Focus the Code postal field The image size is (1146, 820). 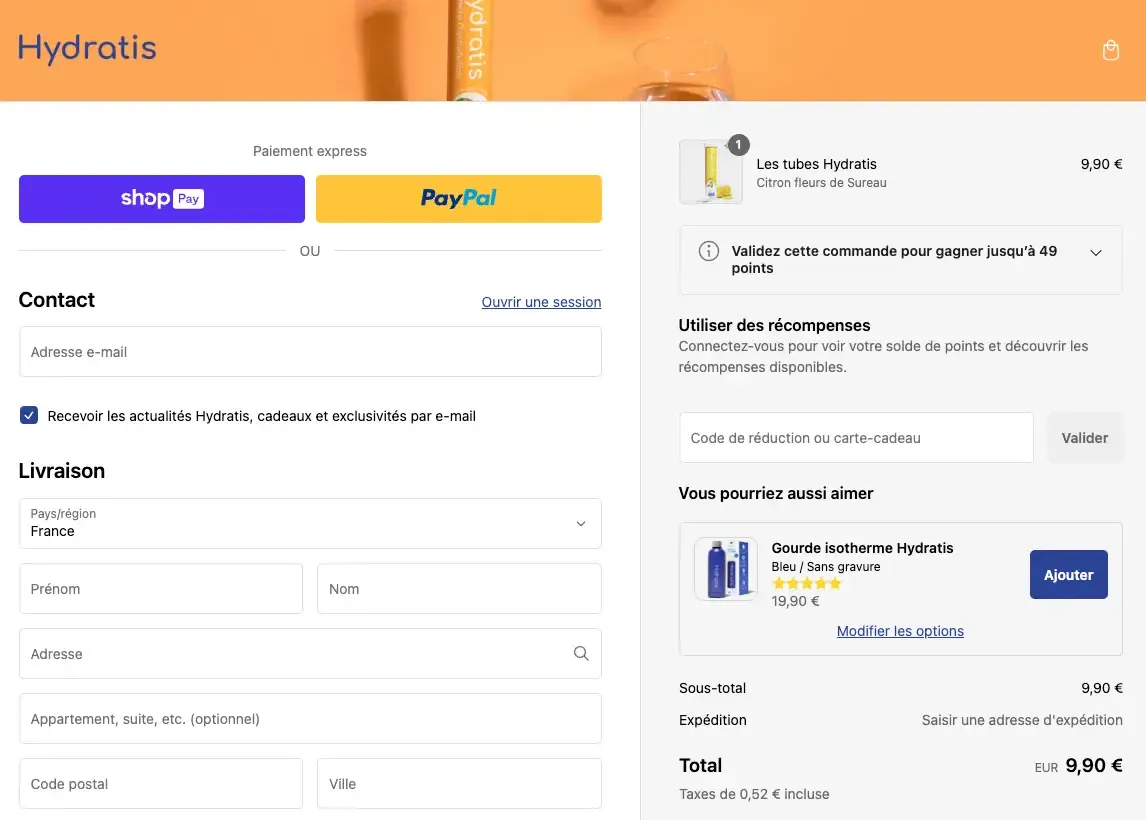(x=161, y=783)
